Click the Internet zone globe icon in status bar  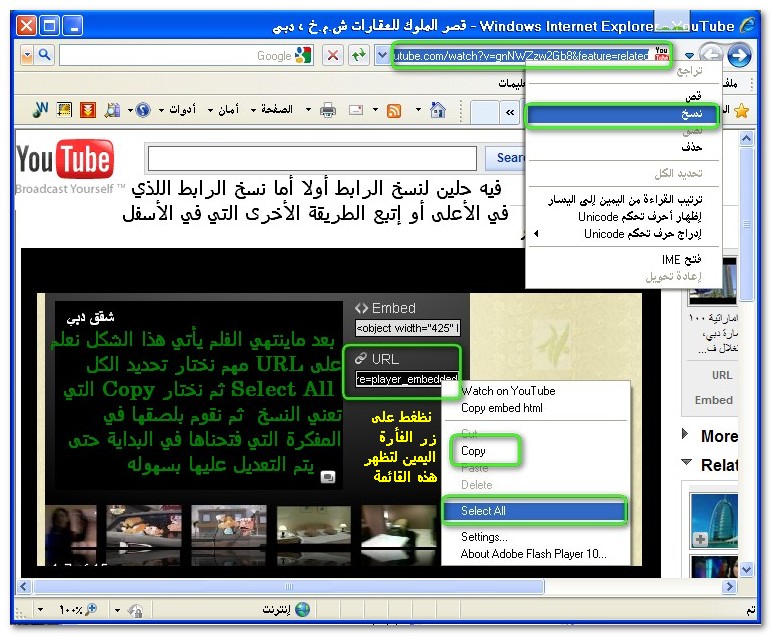[x=302, y=610]
